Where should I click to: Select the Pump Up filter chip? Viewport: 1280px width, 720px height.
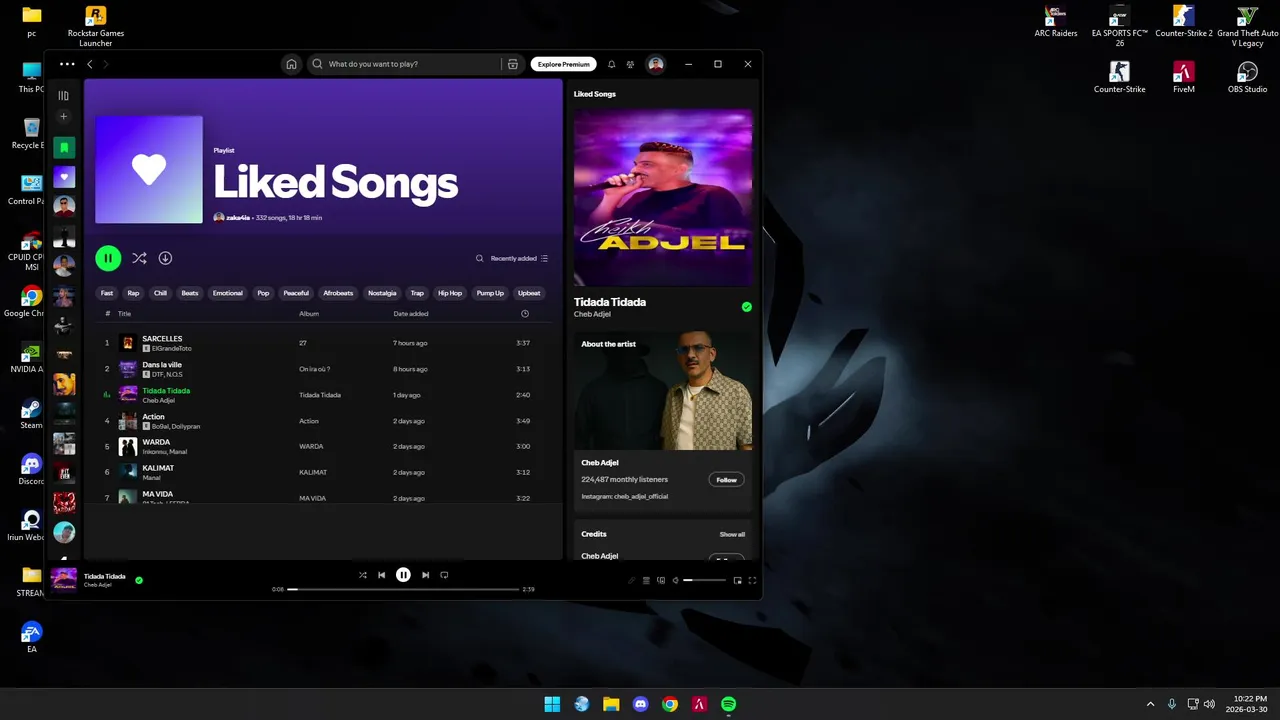point(490,293)
